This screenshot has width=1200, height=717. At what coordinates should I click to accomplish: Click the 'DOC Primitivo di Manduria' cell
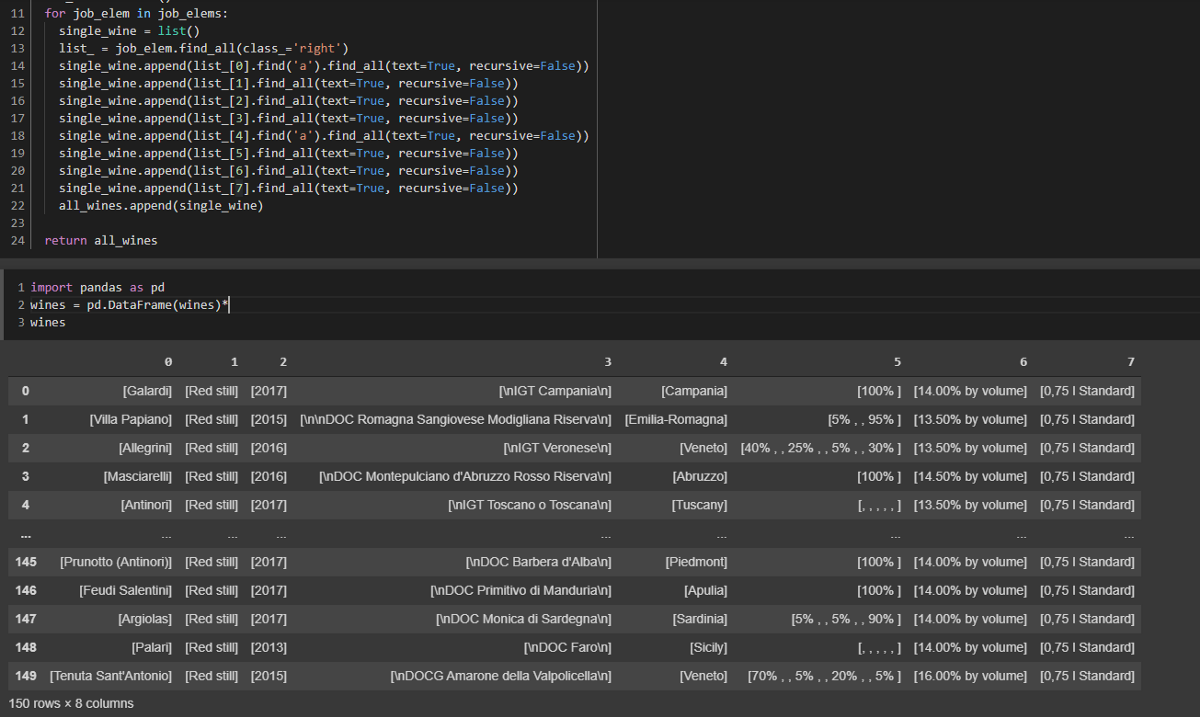tap(520, 590)
